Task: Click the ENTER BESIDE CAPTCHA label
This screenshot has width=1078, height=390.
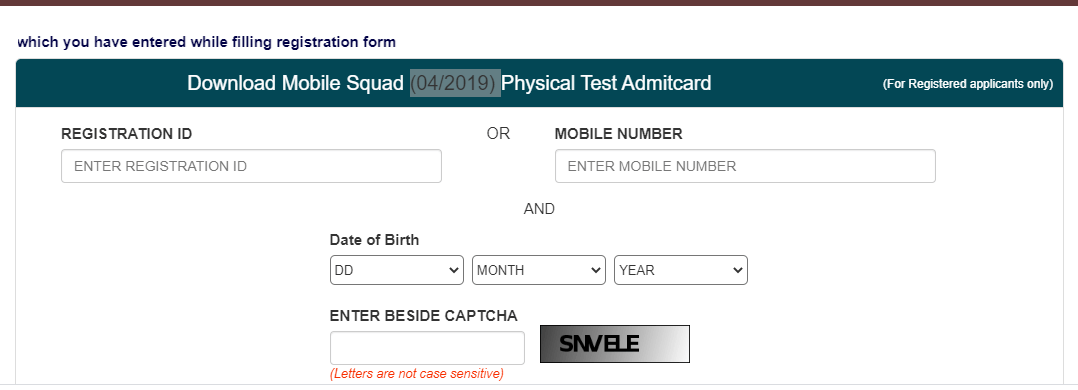Action: coord(424,316)
